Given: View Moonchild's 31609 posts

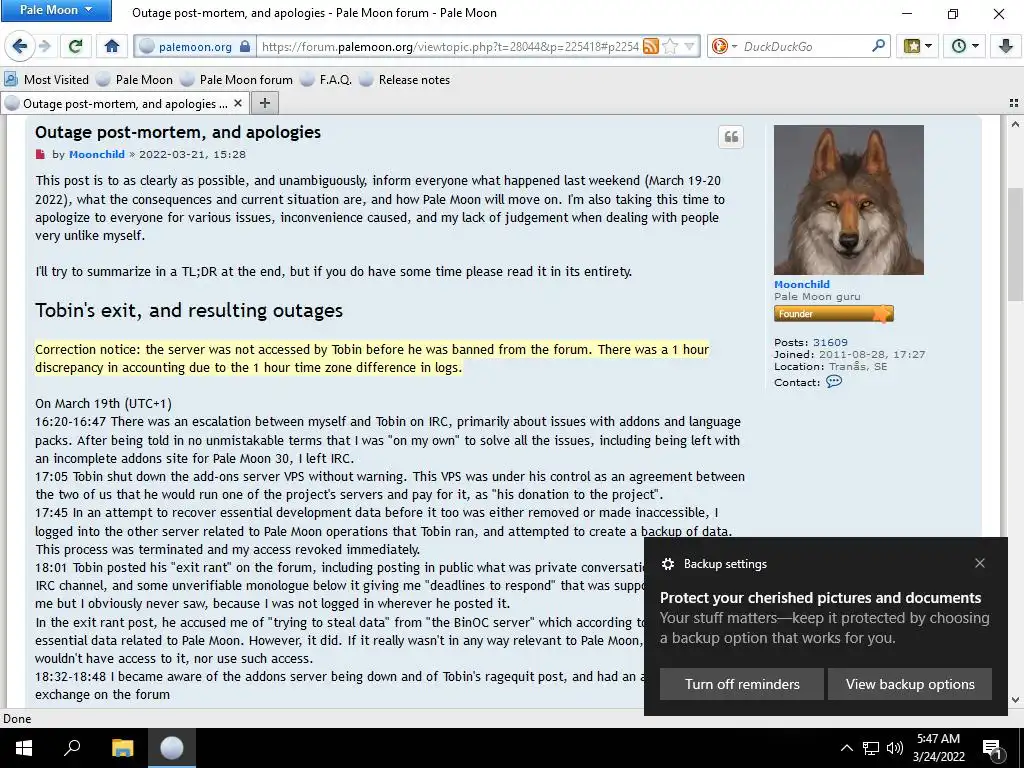Looking at the screenshot, I should [x=830, y=342].
